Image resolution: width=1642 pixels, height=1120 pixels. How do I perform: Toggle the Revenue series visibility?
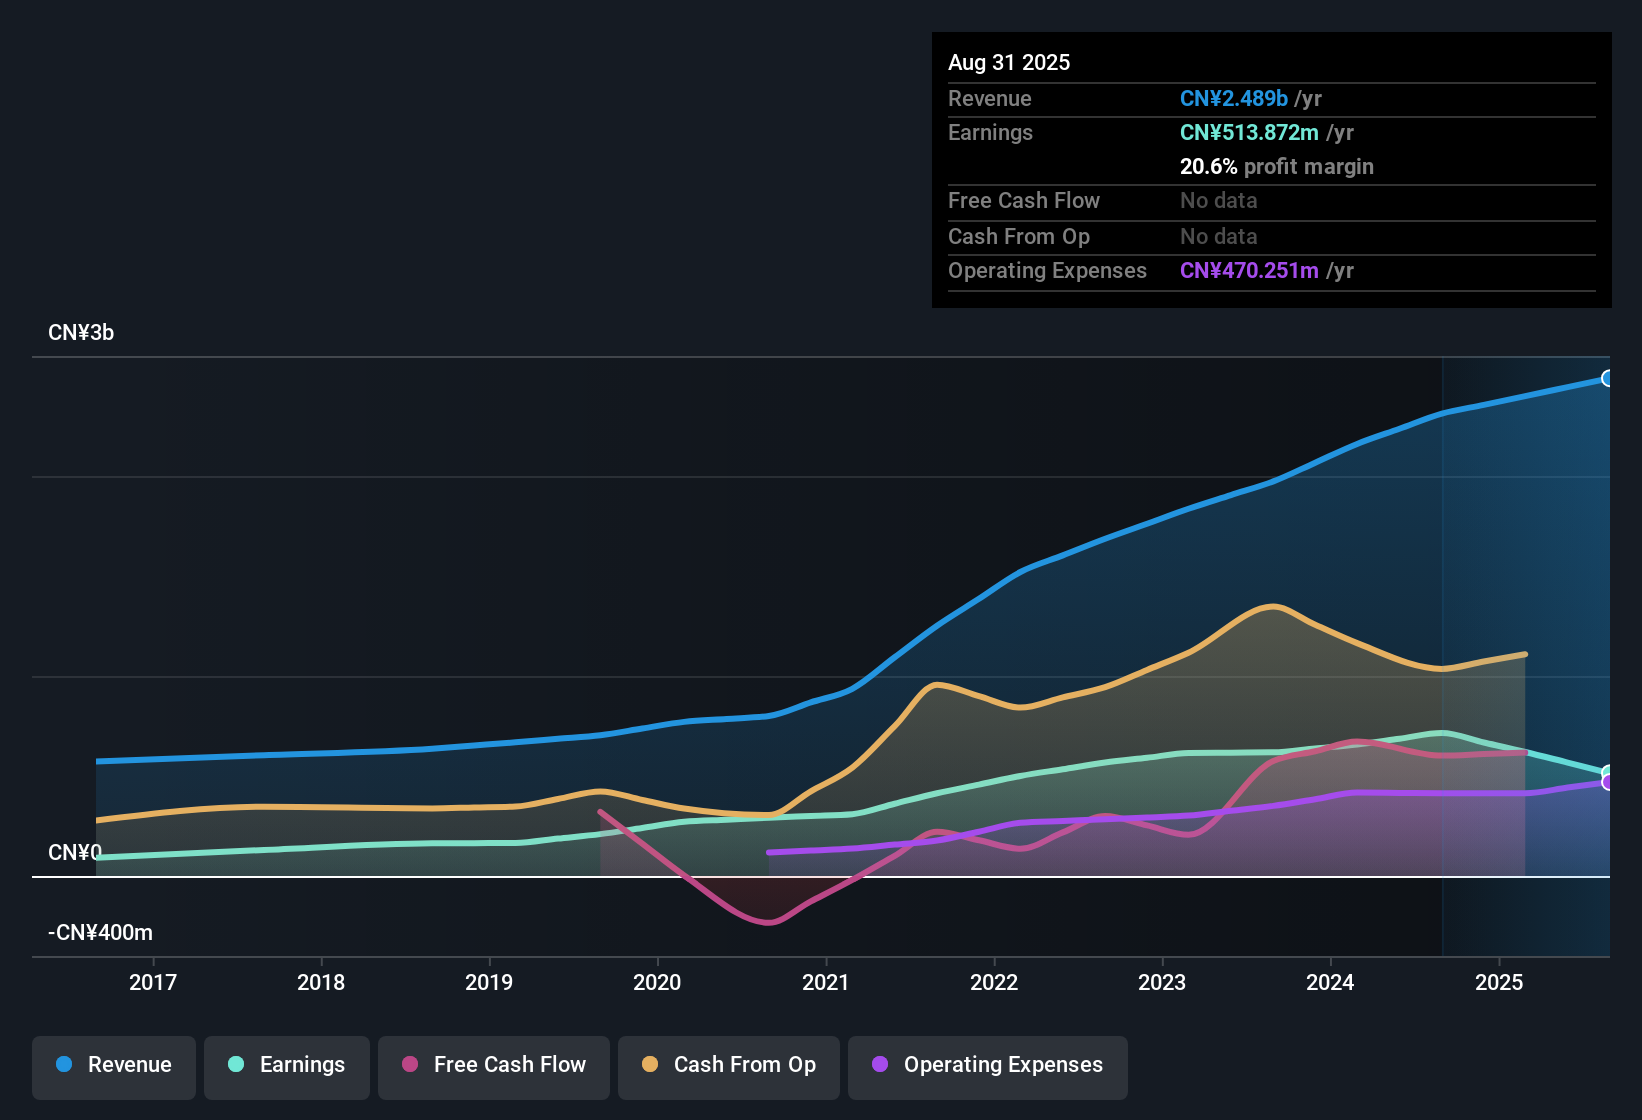(x=113, y=1065)
